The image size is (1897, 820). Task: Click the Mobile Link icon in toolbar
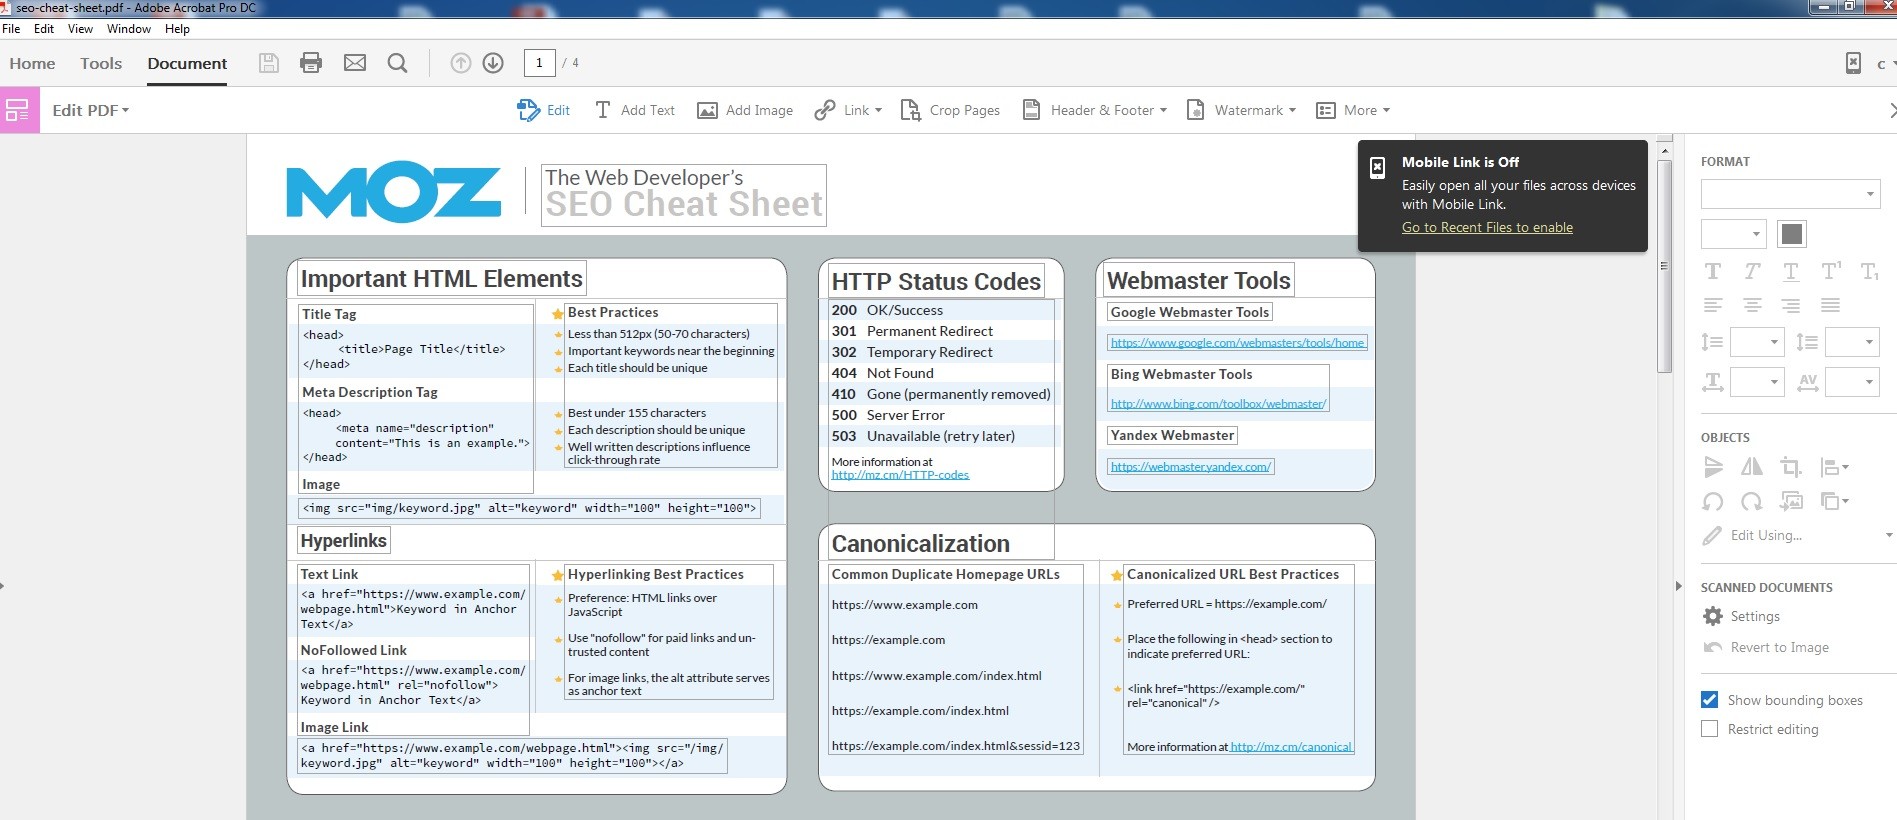pyautogui.click(x=1853, y=63)
